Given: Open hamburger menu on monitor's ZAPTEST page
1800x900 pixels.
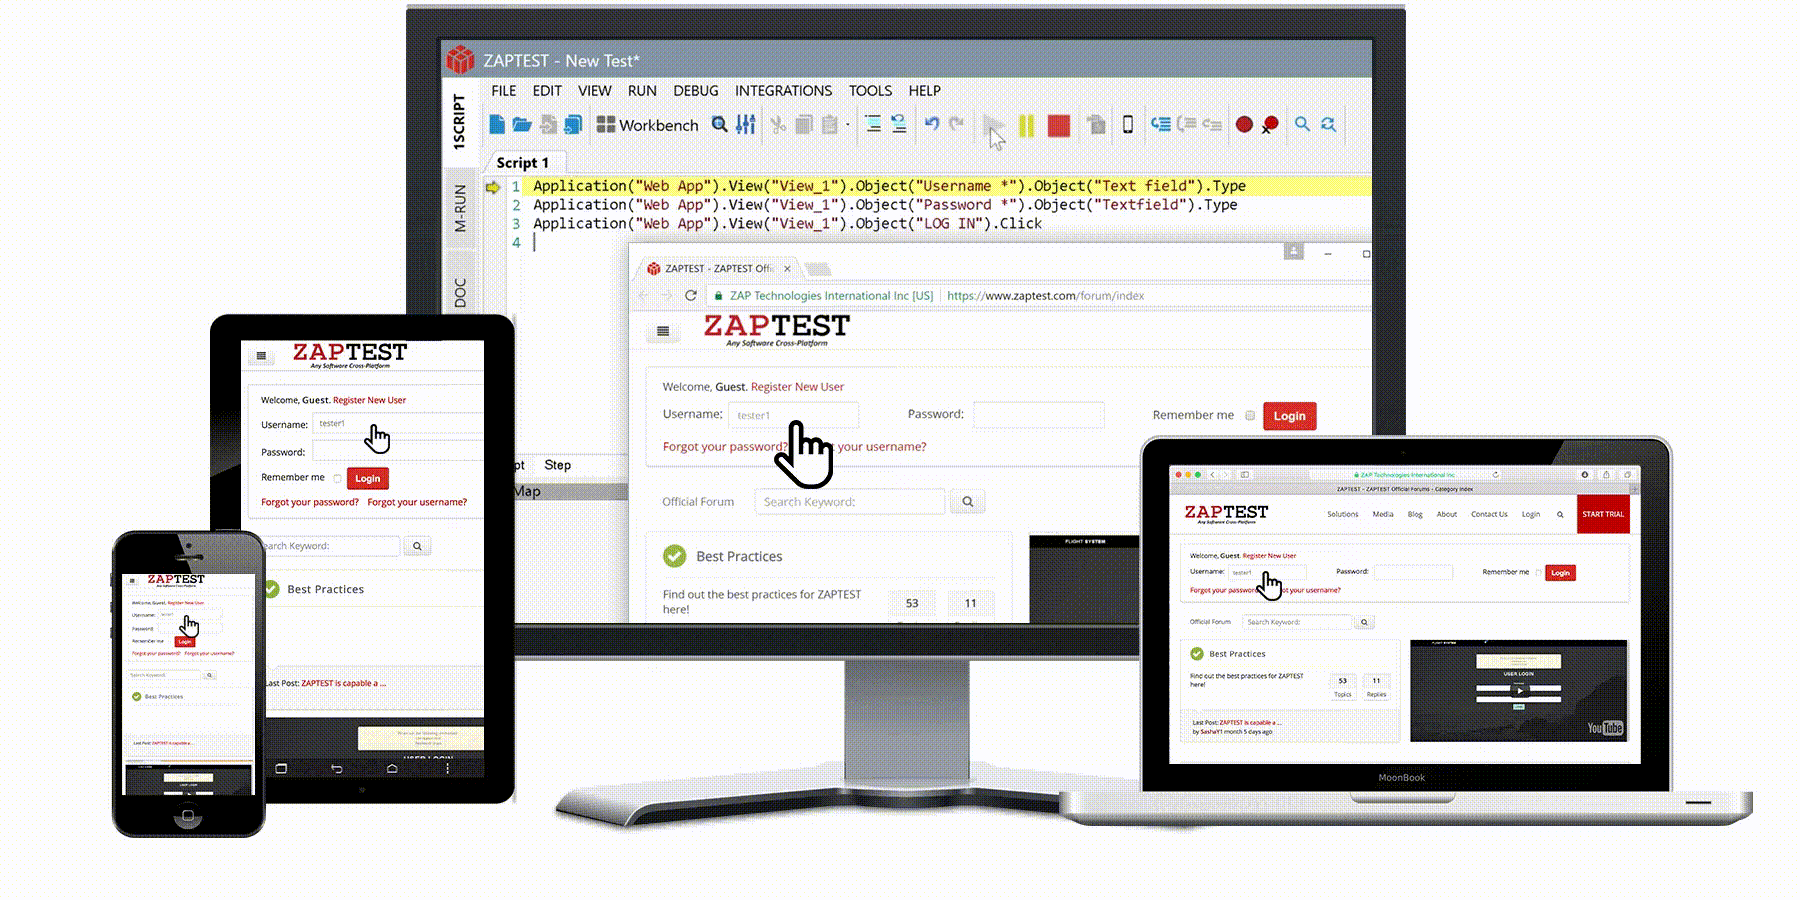Looking at the screenshot, I should (662, 331).
